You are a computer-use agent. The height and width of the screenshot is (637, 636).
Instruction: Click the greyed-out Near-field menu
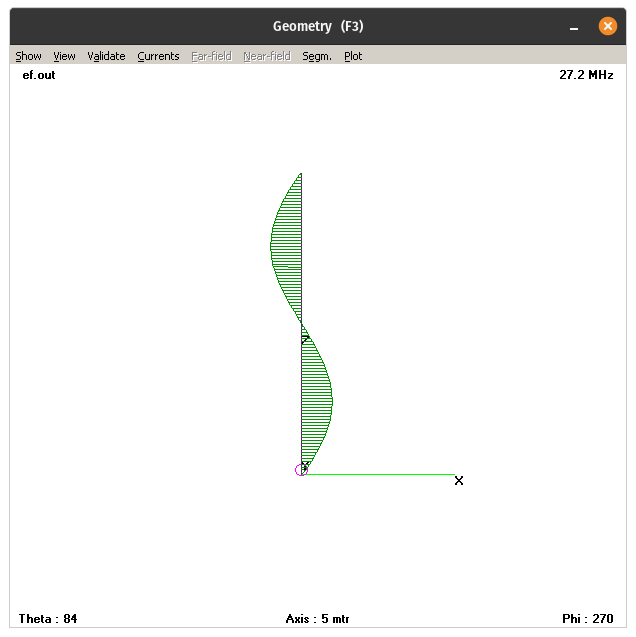tap(266, 56)
